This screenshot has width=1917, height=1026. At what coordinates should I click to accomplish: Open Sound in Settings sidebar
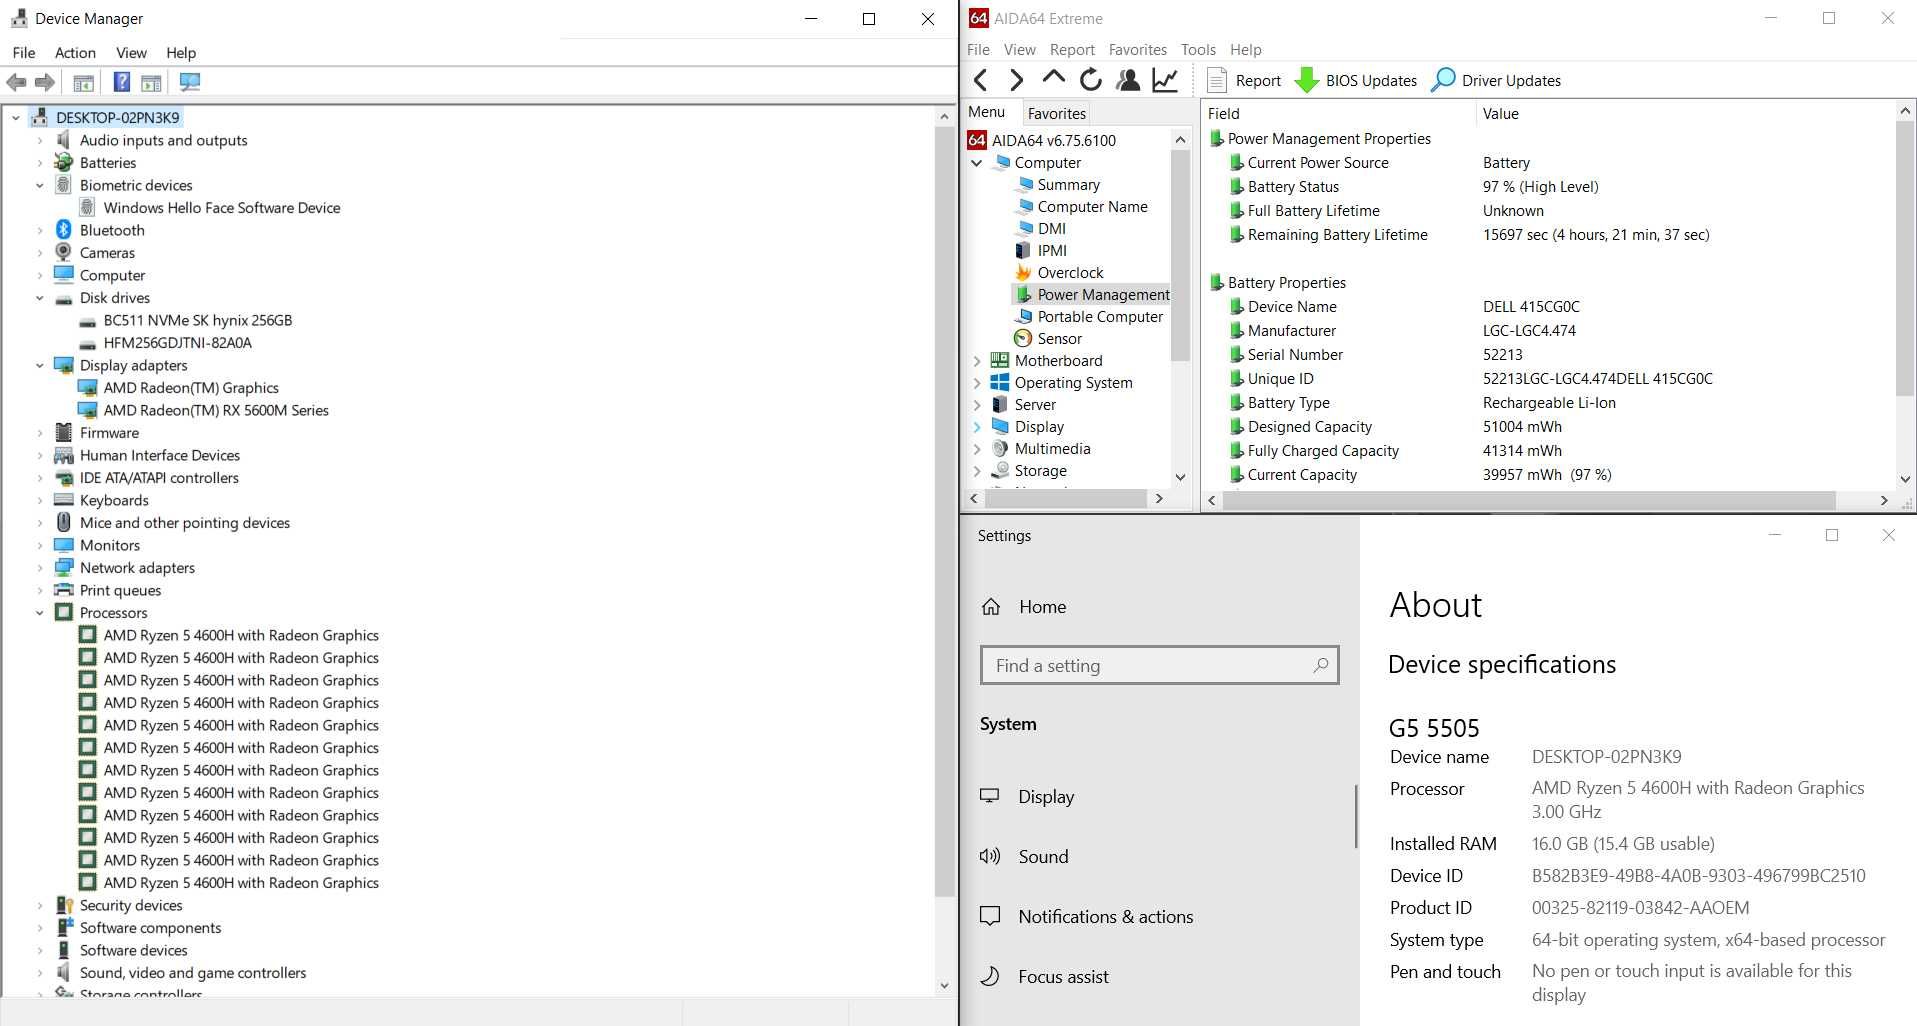click(x=1043, y=857)
